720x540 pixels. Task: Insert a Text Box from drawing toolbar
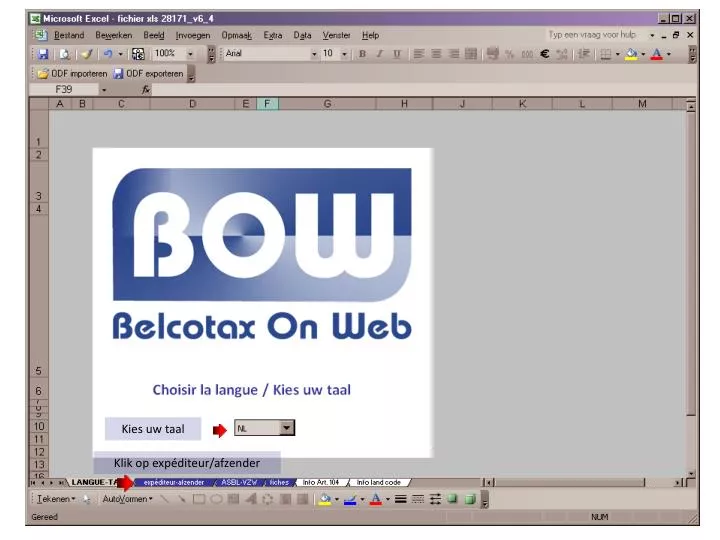point(234,499)
